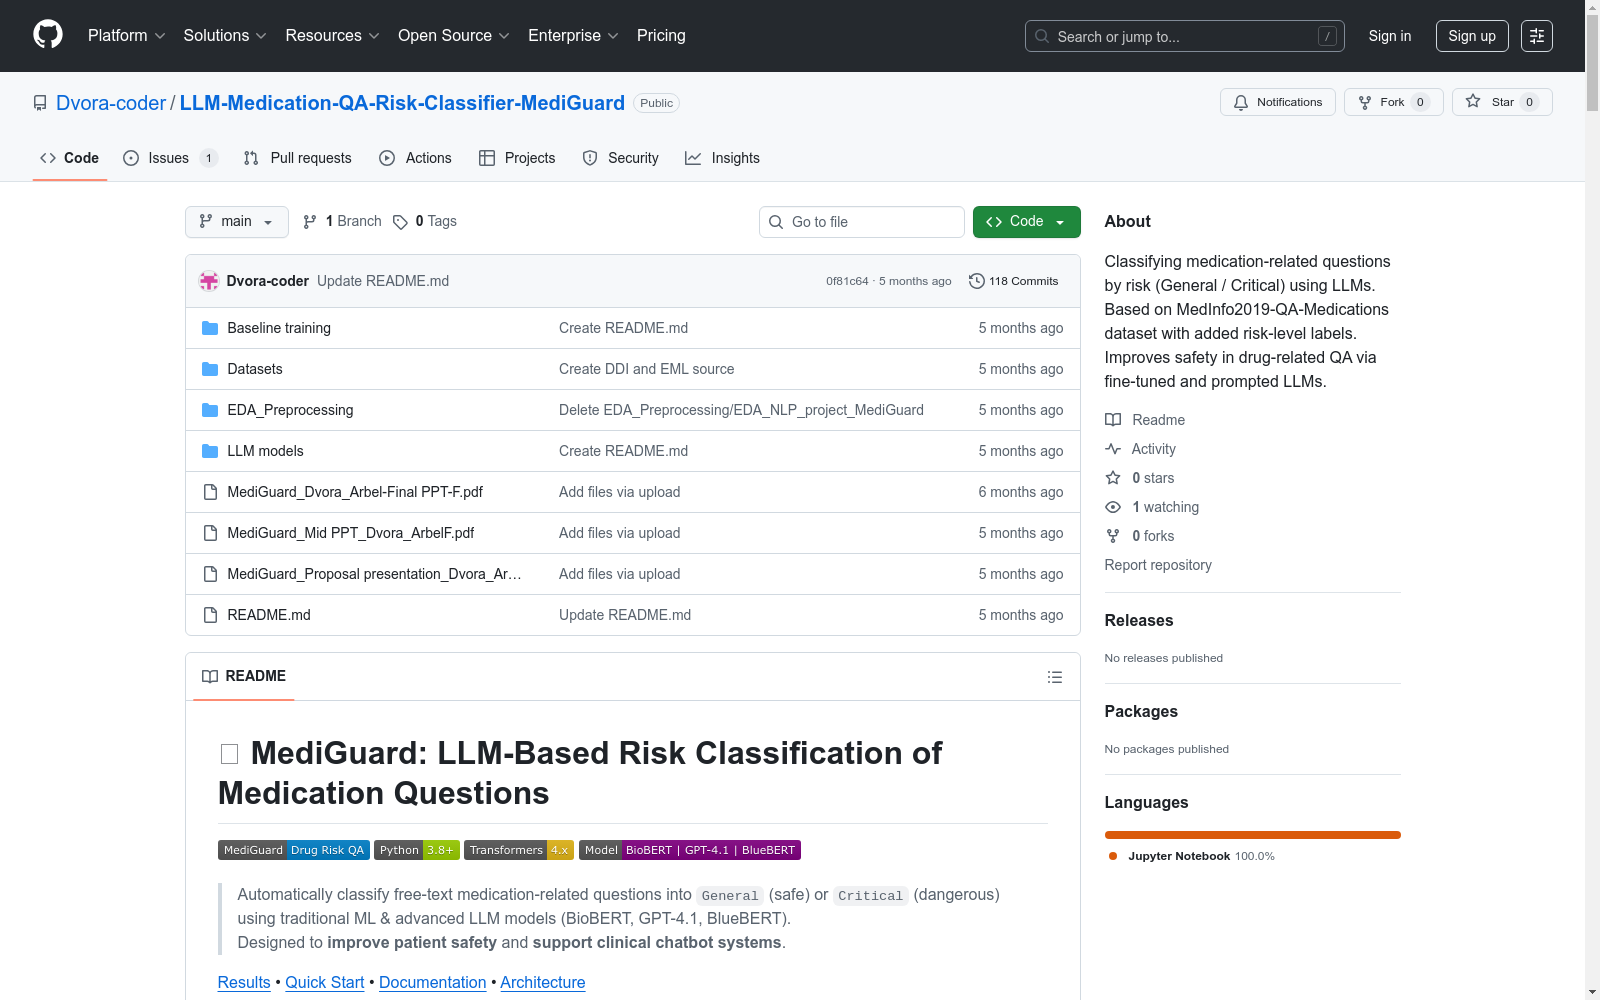Viewport: 1600px width, 1000px height.
Task: Expand the Enterprise menu
Action: (574, 36)
